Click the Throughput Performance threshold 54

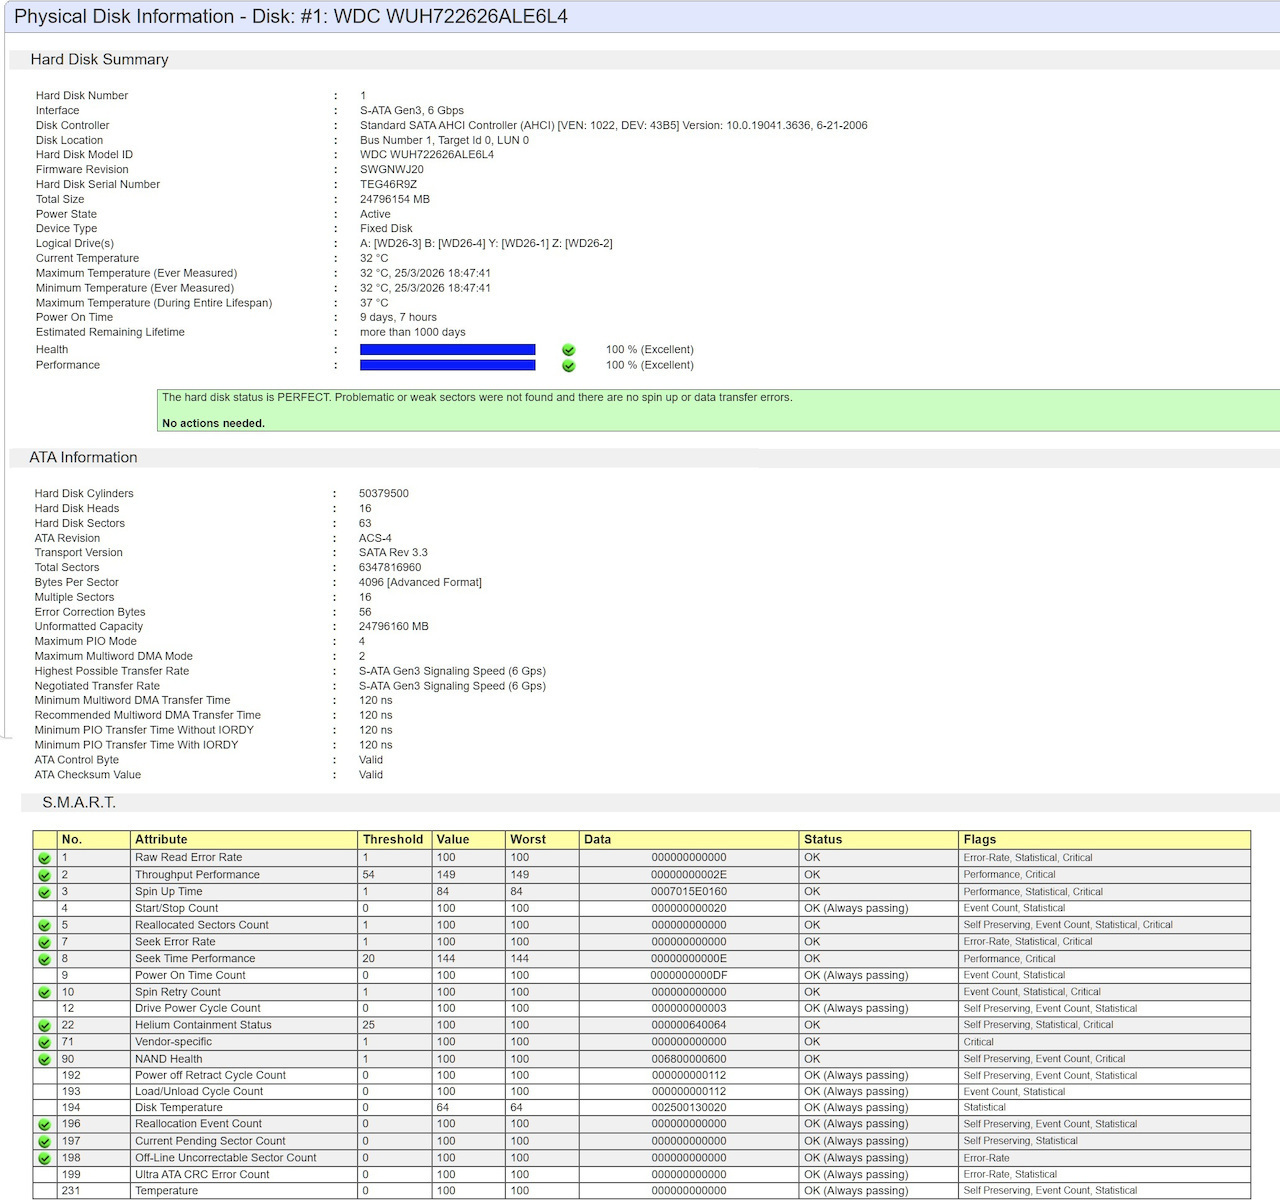368,875
